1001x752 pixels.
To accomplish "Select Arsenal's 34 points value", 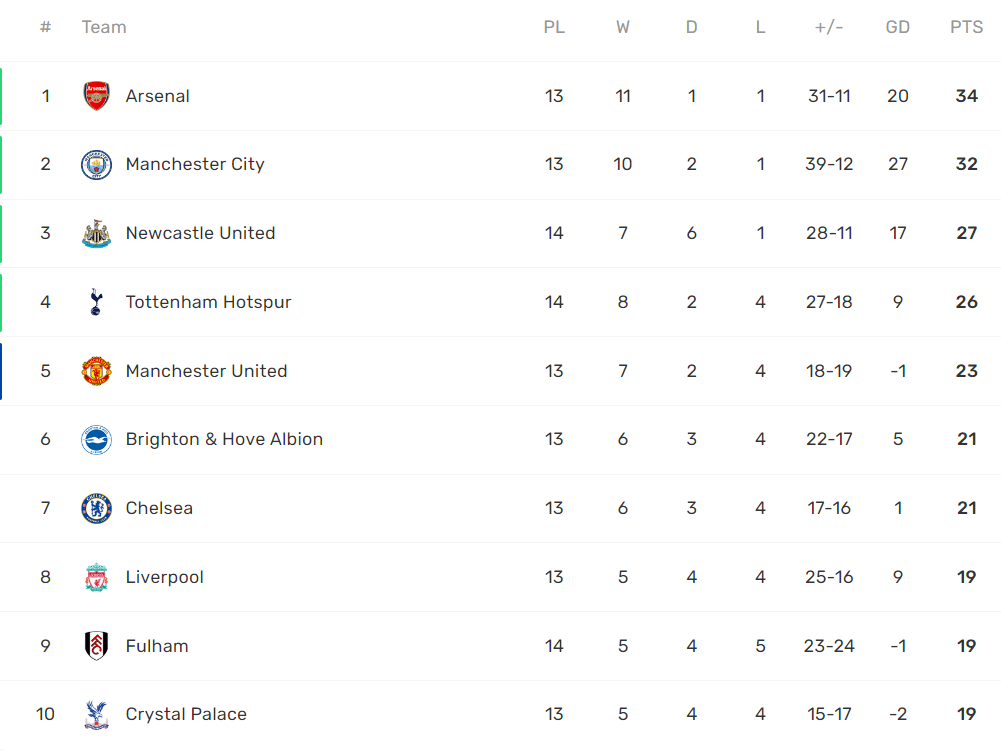I will (967, 96).
